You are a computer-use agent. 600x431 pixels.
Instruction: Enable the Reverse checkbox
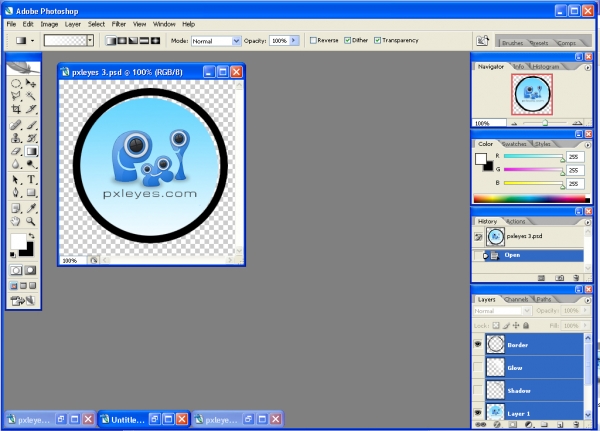pos(313,40)
